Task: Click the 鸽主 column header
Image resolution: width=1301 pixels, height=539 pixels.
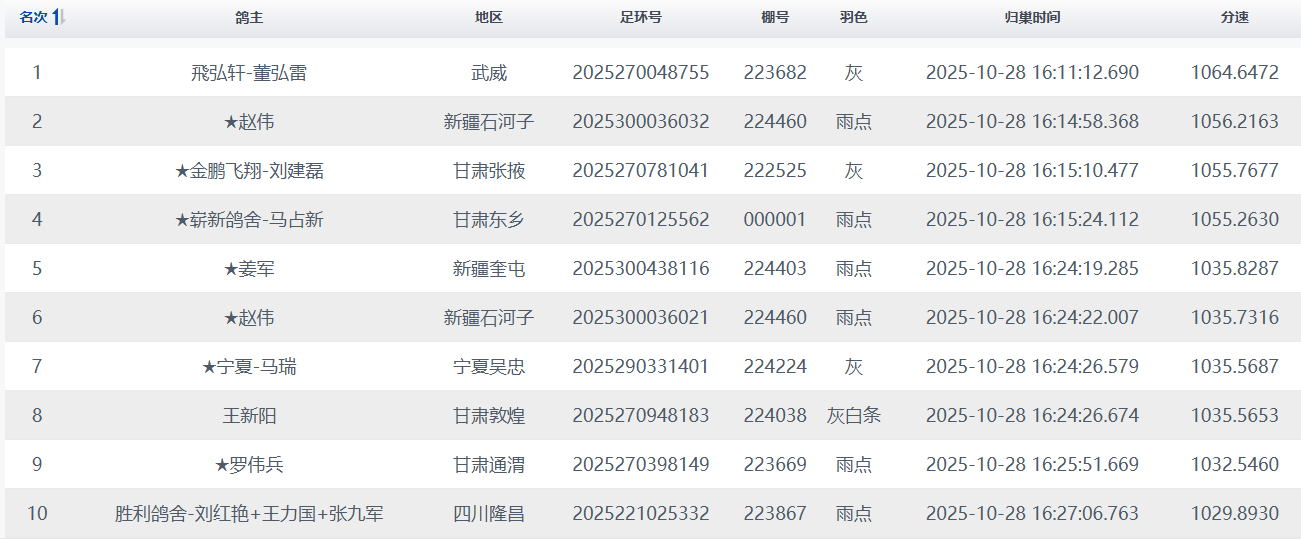Action: [x=249, y=18]
